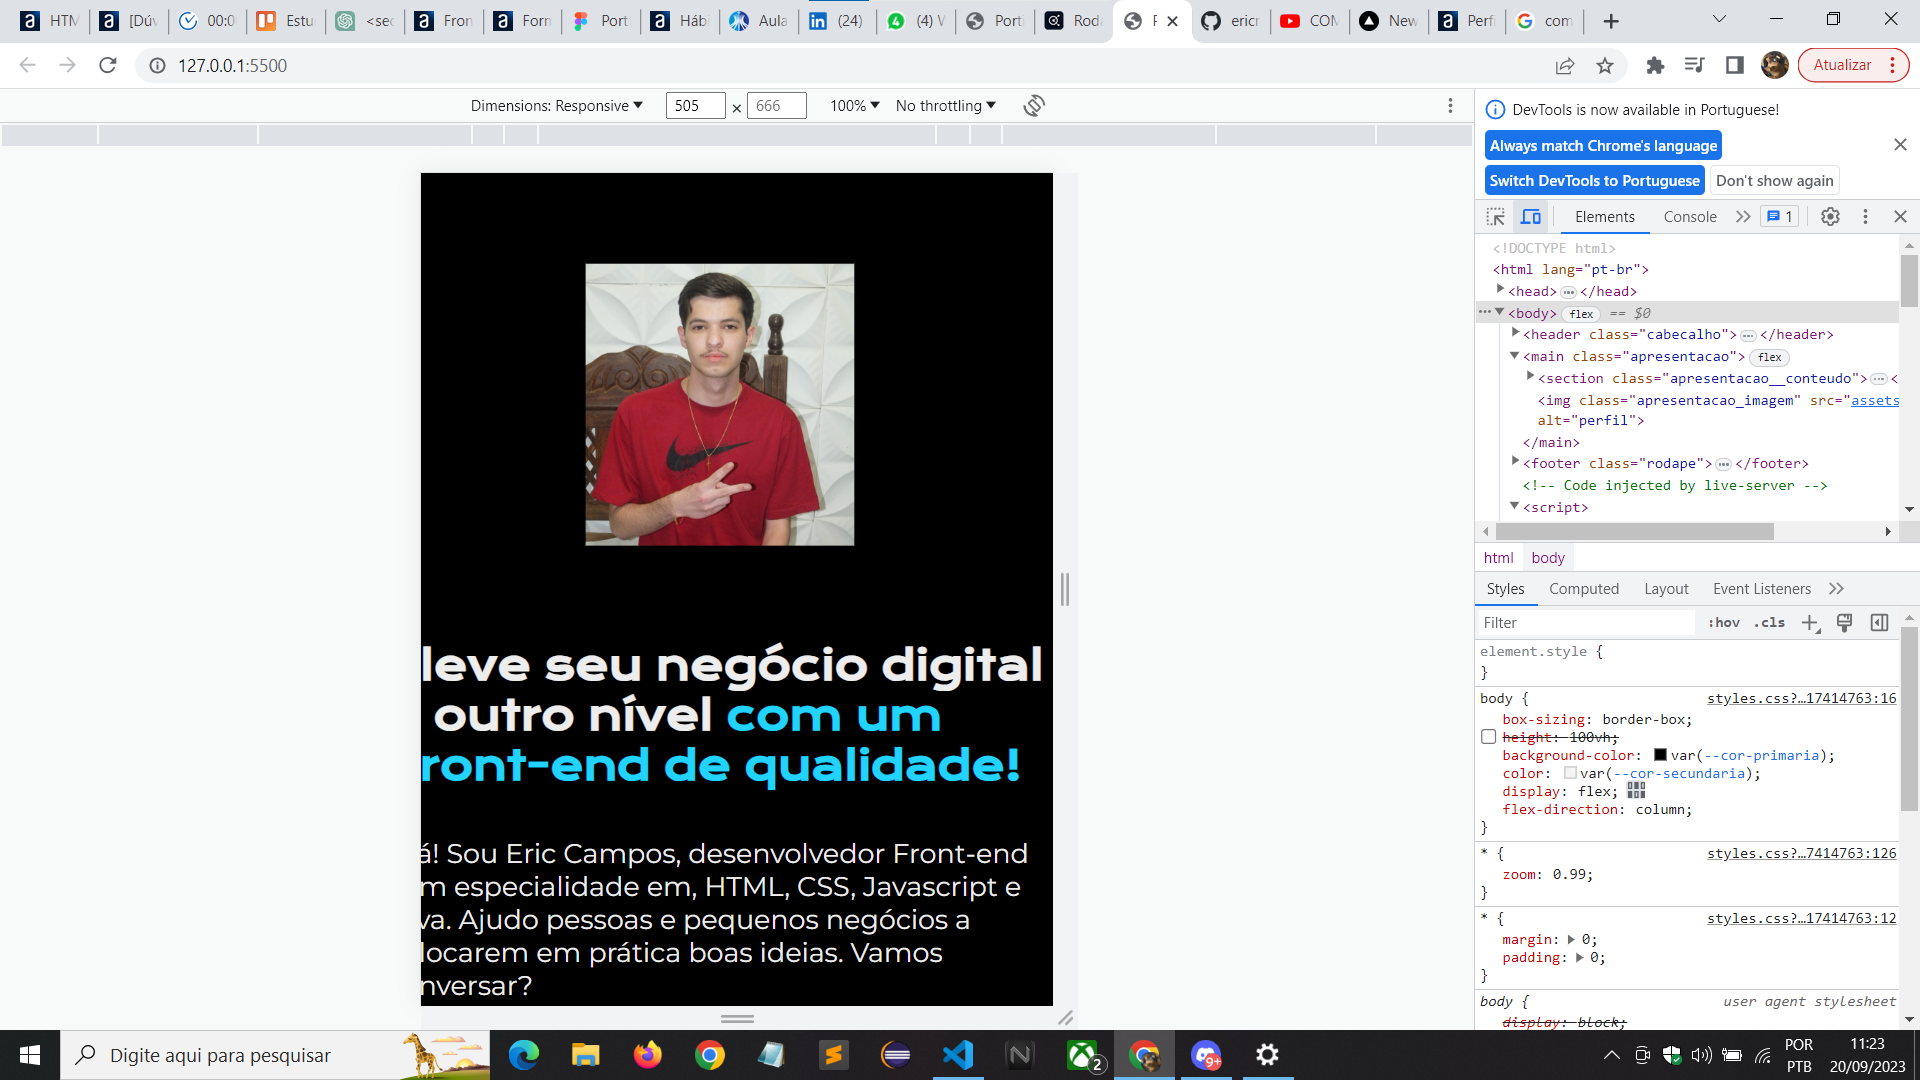Show more DevTools tabs chevron
1920x1080 pixels.
pyautogui.click(x=1743, y=216)
